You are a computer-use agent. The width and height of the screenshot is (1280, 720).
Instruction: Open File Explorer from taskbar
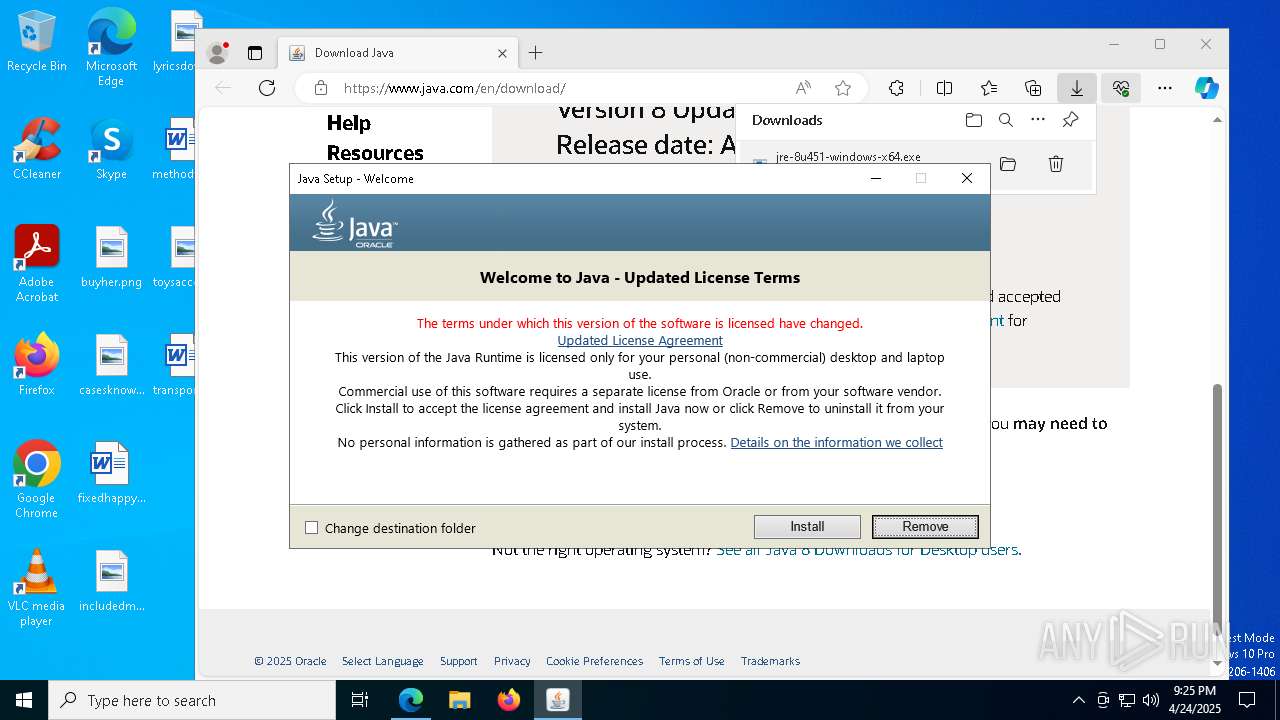point(459,700)
